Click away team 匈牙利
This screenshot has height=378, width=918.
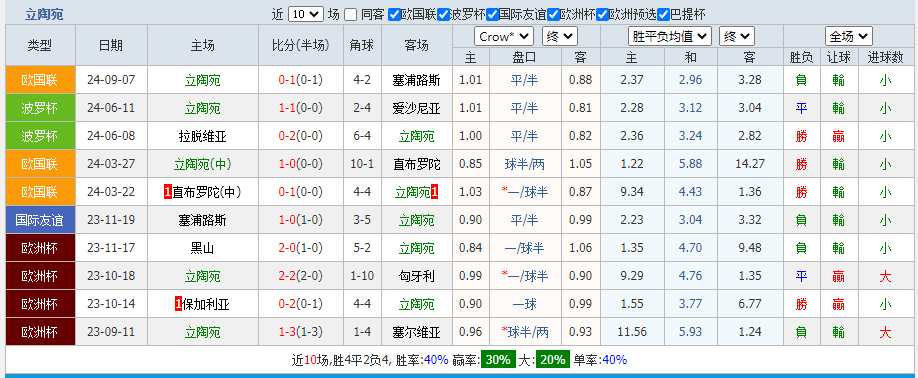coord(416,276)
